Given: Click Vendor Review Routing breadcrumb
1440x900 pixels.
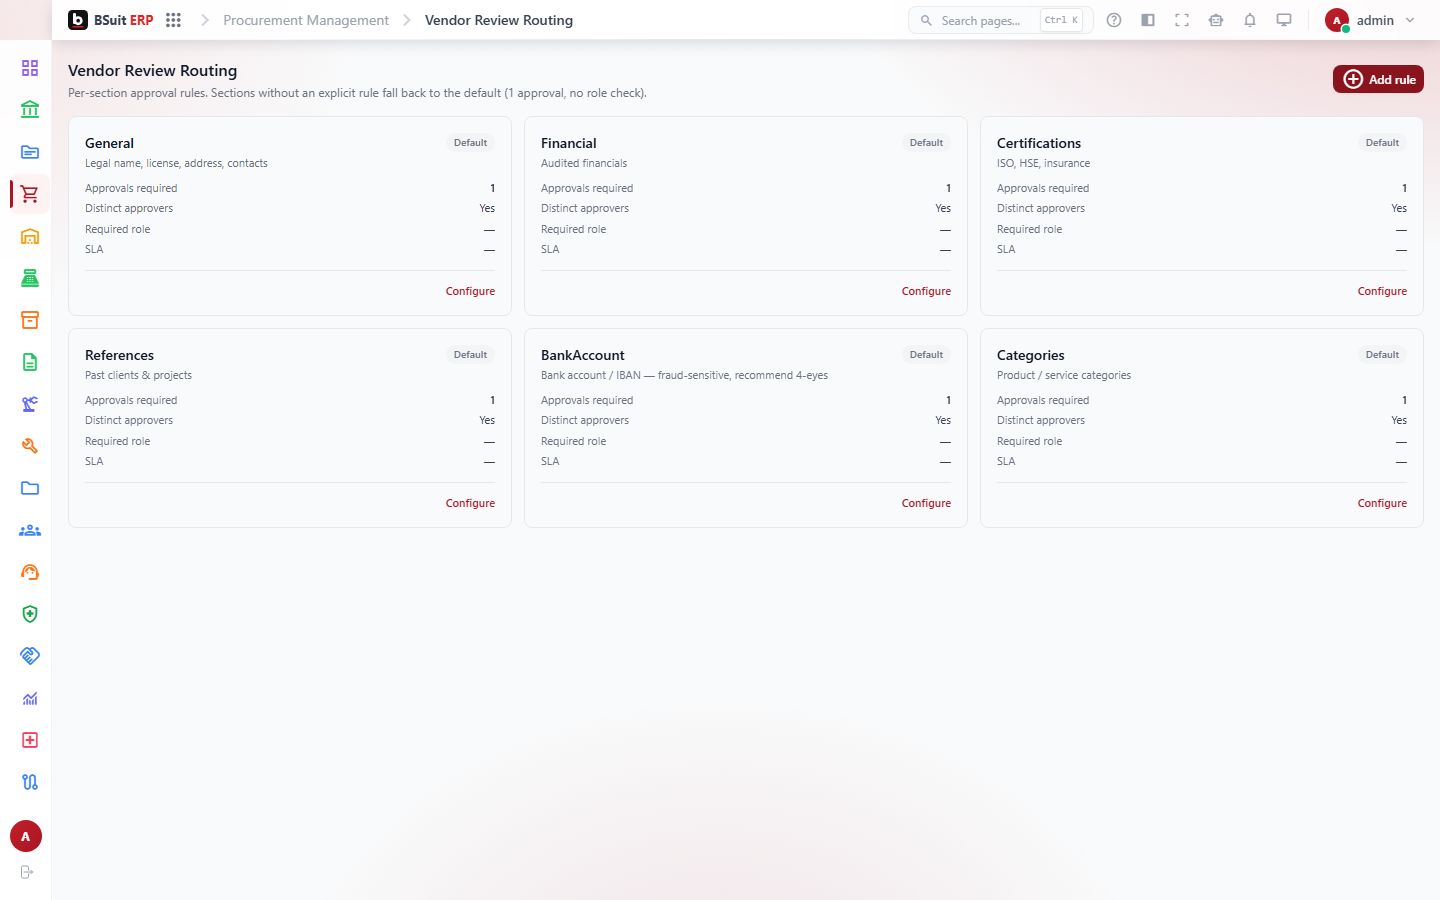Looking at the screenshot, I should 499,20.
